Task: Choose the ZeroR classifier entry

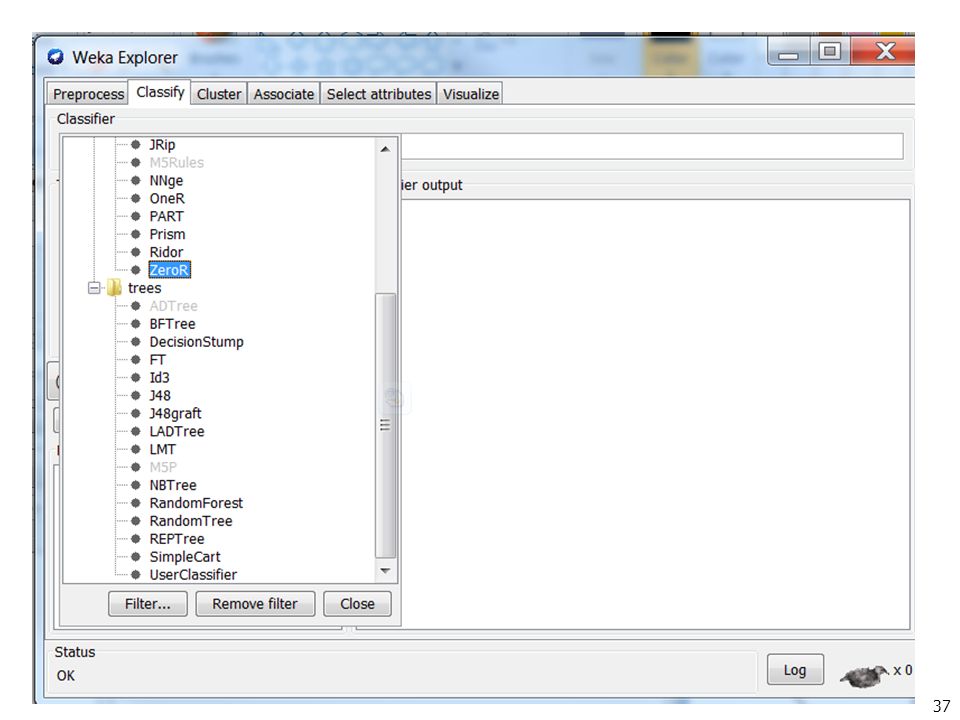Action: (x=170, y=270)
